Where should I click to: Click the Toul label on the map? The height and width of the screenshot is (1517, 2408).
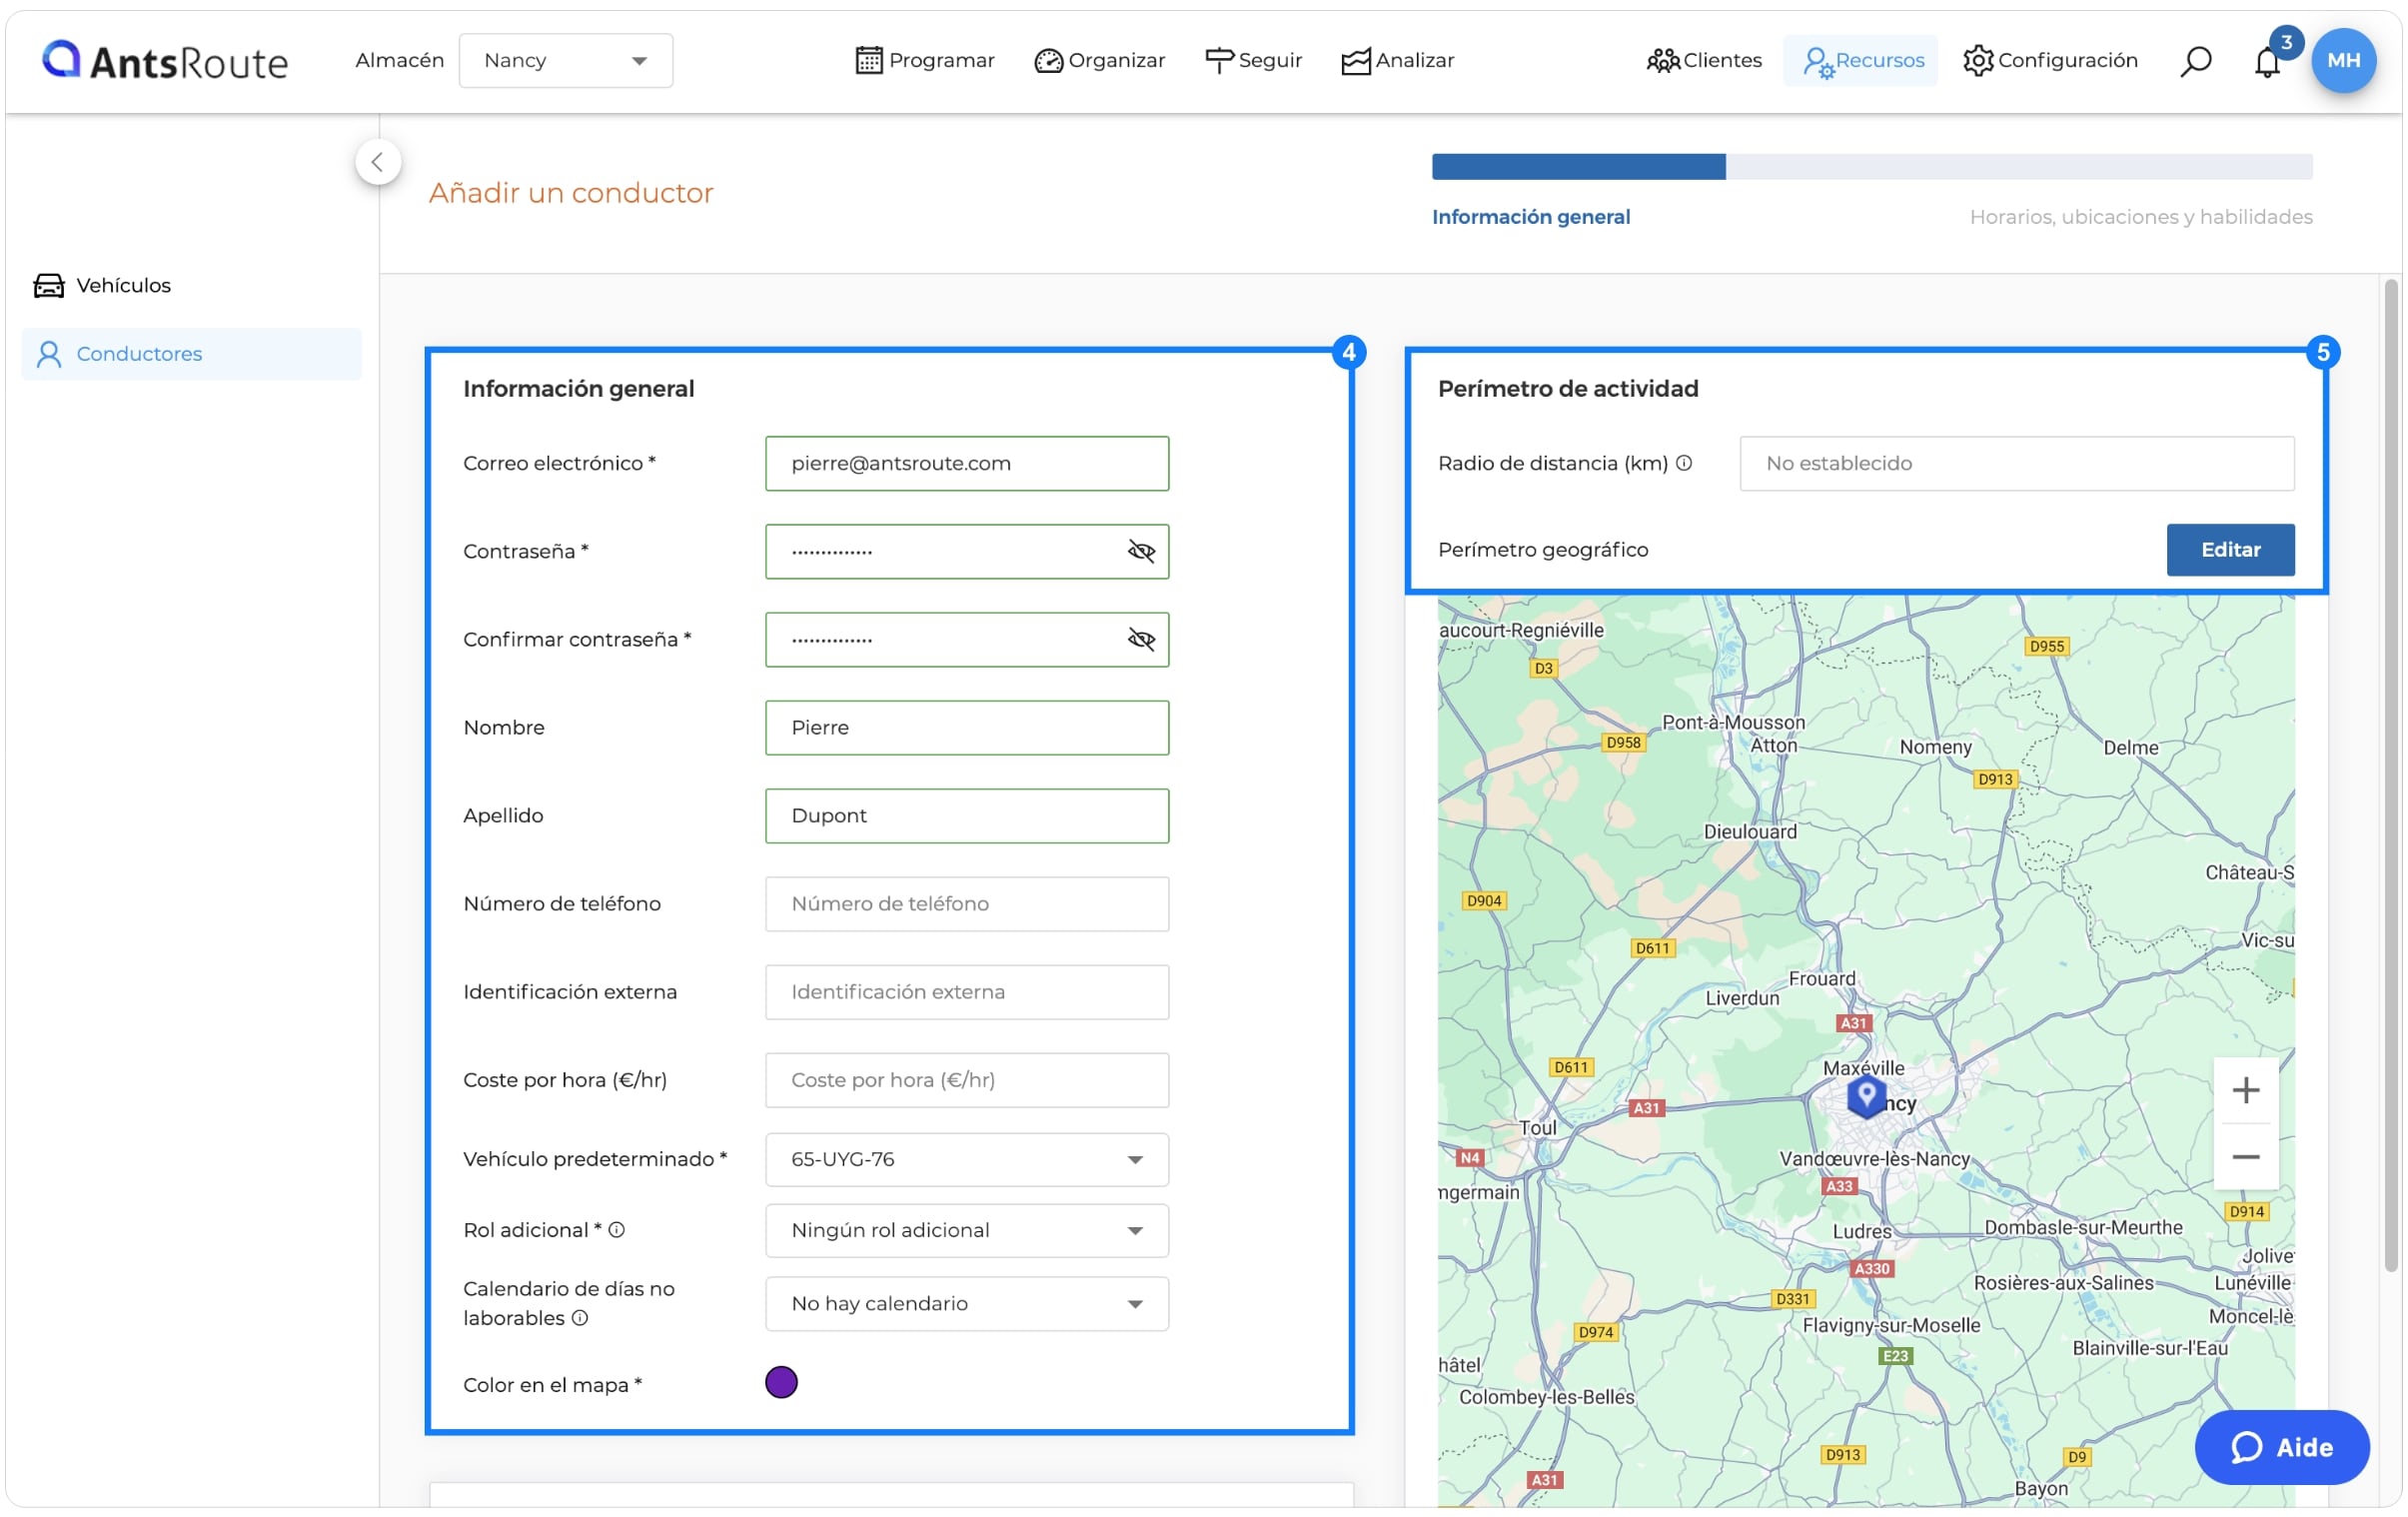(1537, 1127)
